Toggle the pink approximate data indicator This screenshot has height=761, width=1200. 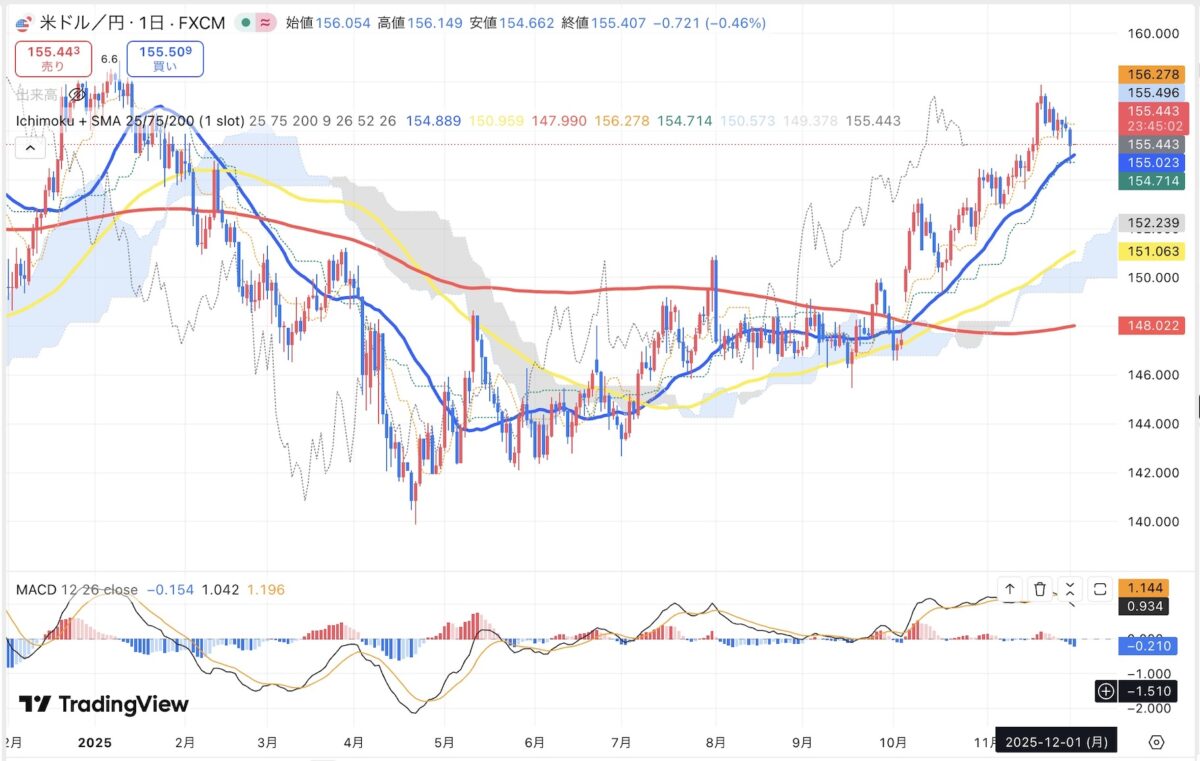pos(266,22)
